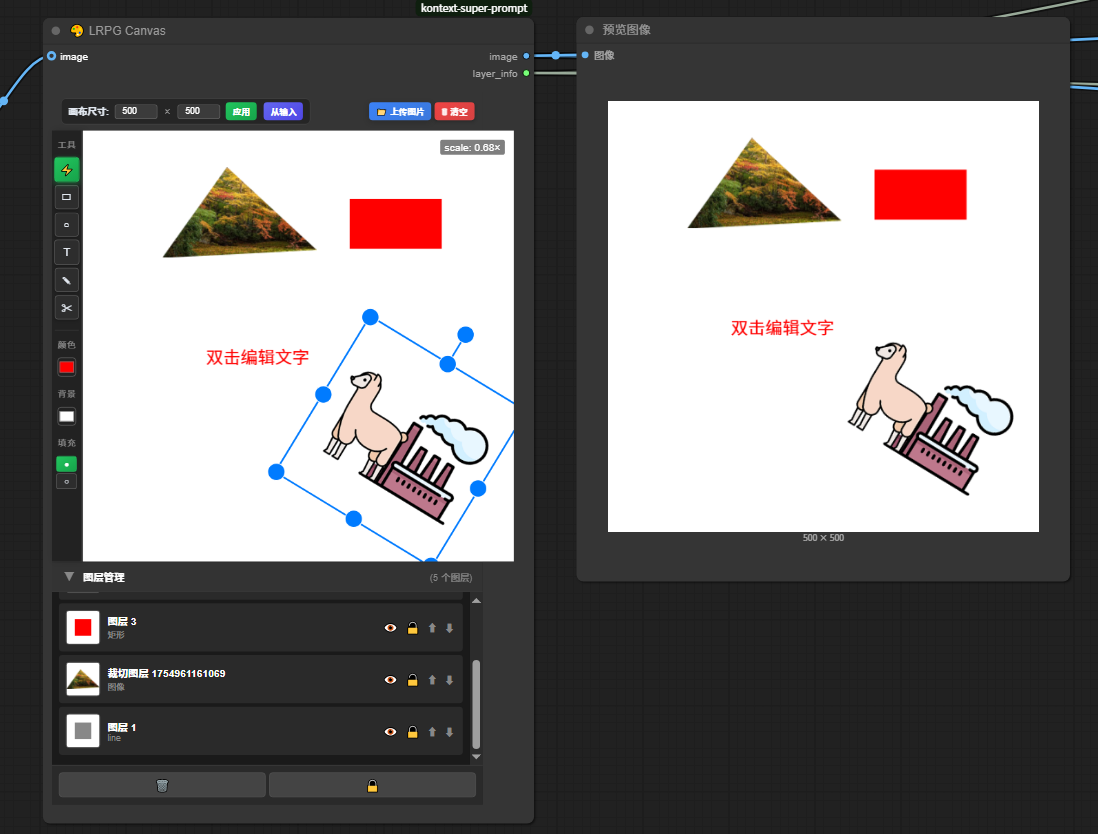The height and width of the screenshot is (834, 1098).
Task: Select the pencil freehand draw tool
Action: point(67,280)
